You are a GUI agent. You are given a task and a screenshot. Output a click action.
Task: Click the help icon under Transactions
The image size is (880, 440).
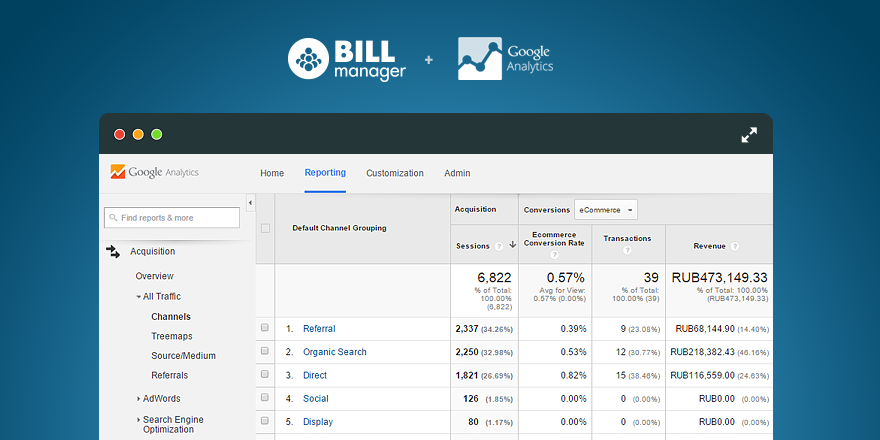(627, 250)
